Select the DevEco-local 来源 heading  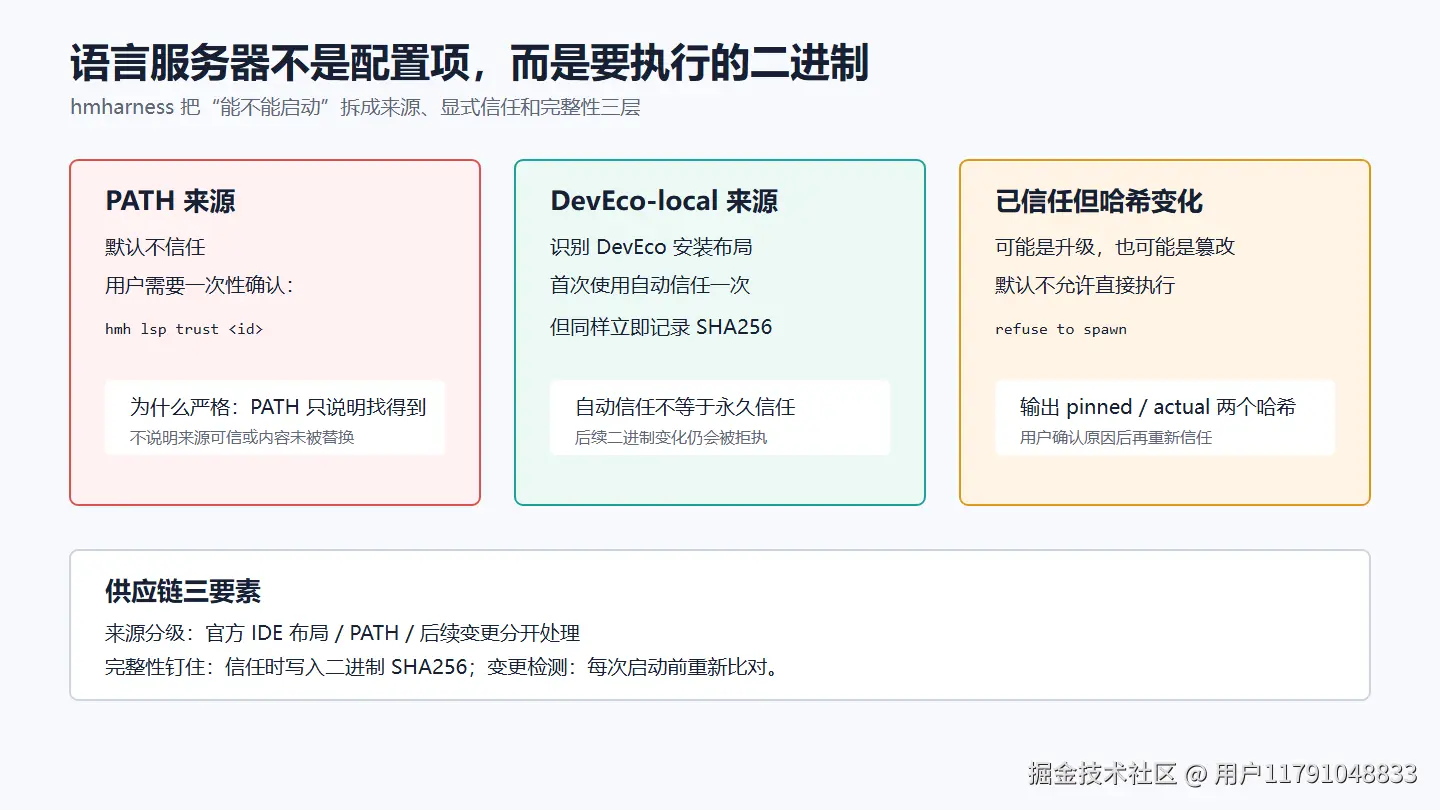tap(664, 201)
